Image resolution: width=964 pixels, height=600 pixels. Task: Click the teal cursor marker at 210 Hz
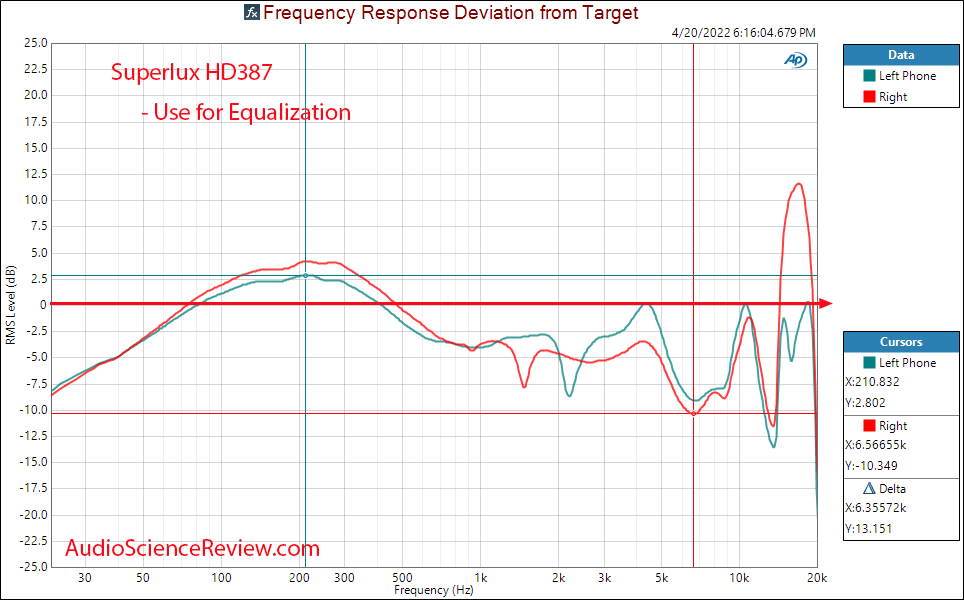(306, 275)
